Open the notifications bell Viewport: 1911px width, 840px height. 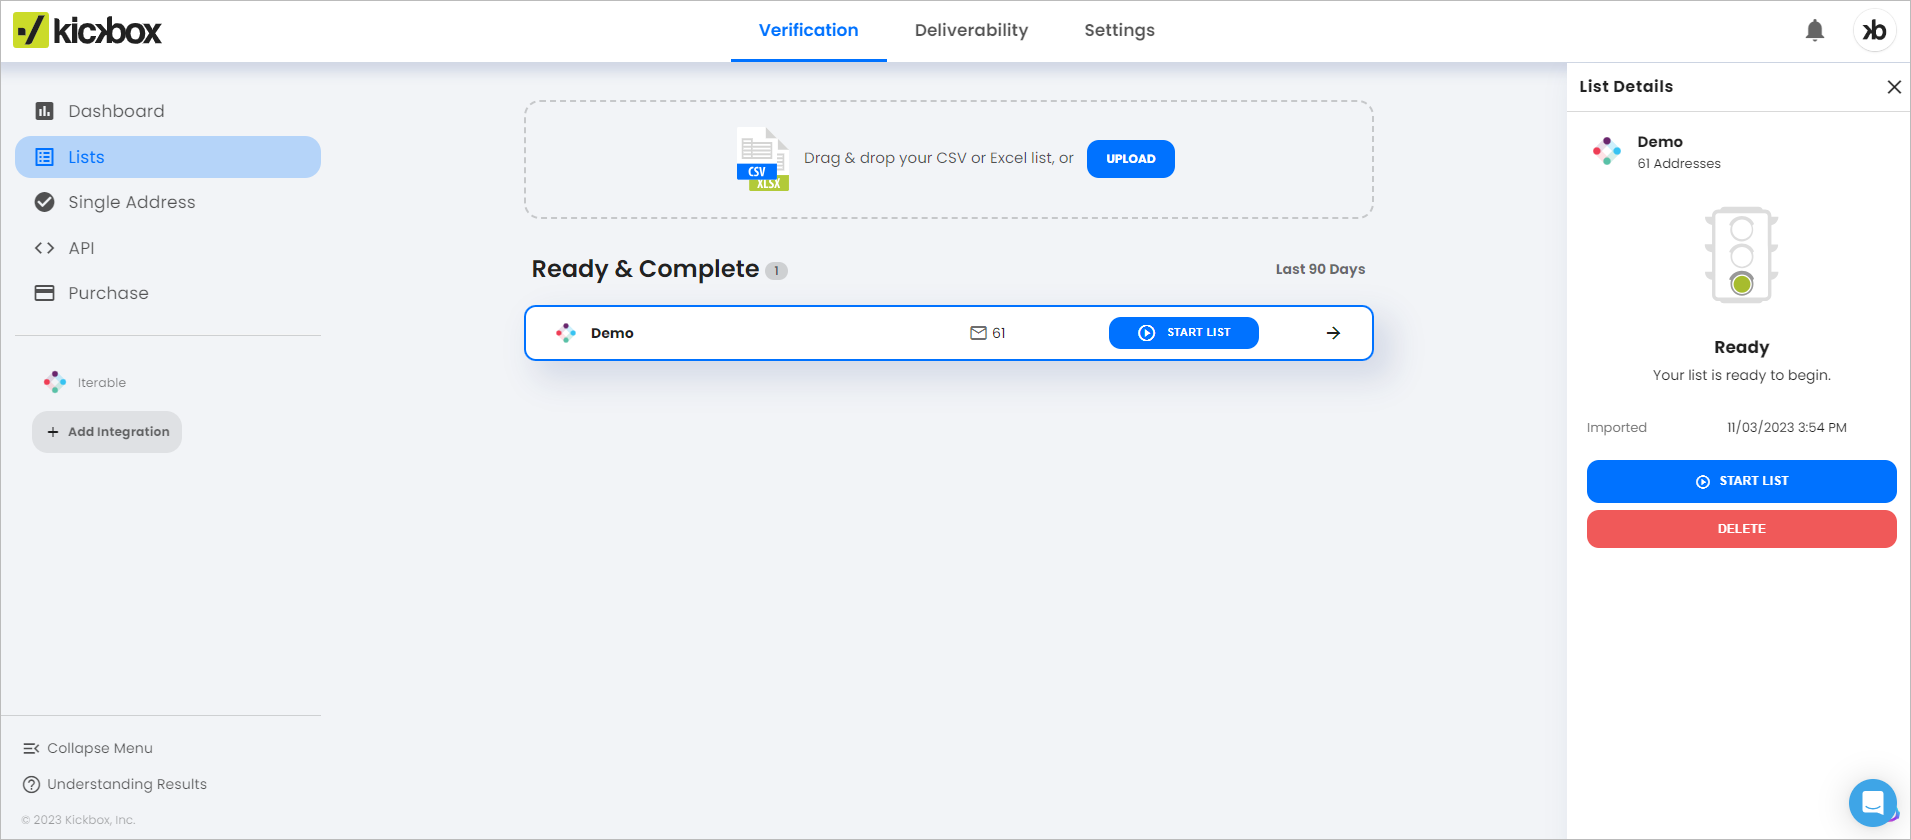click(1815, 31)
